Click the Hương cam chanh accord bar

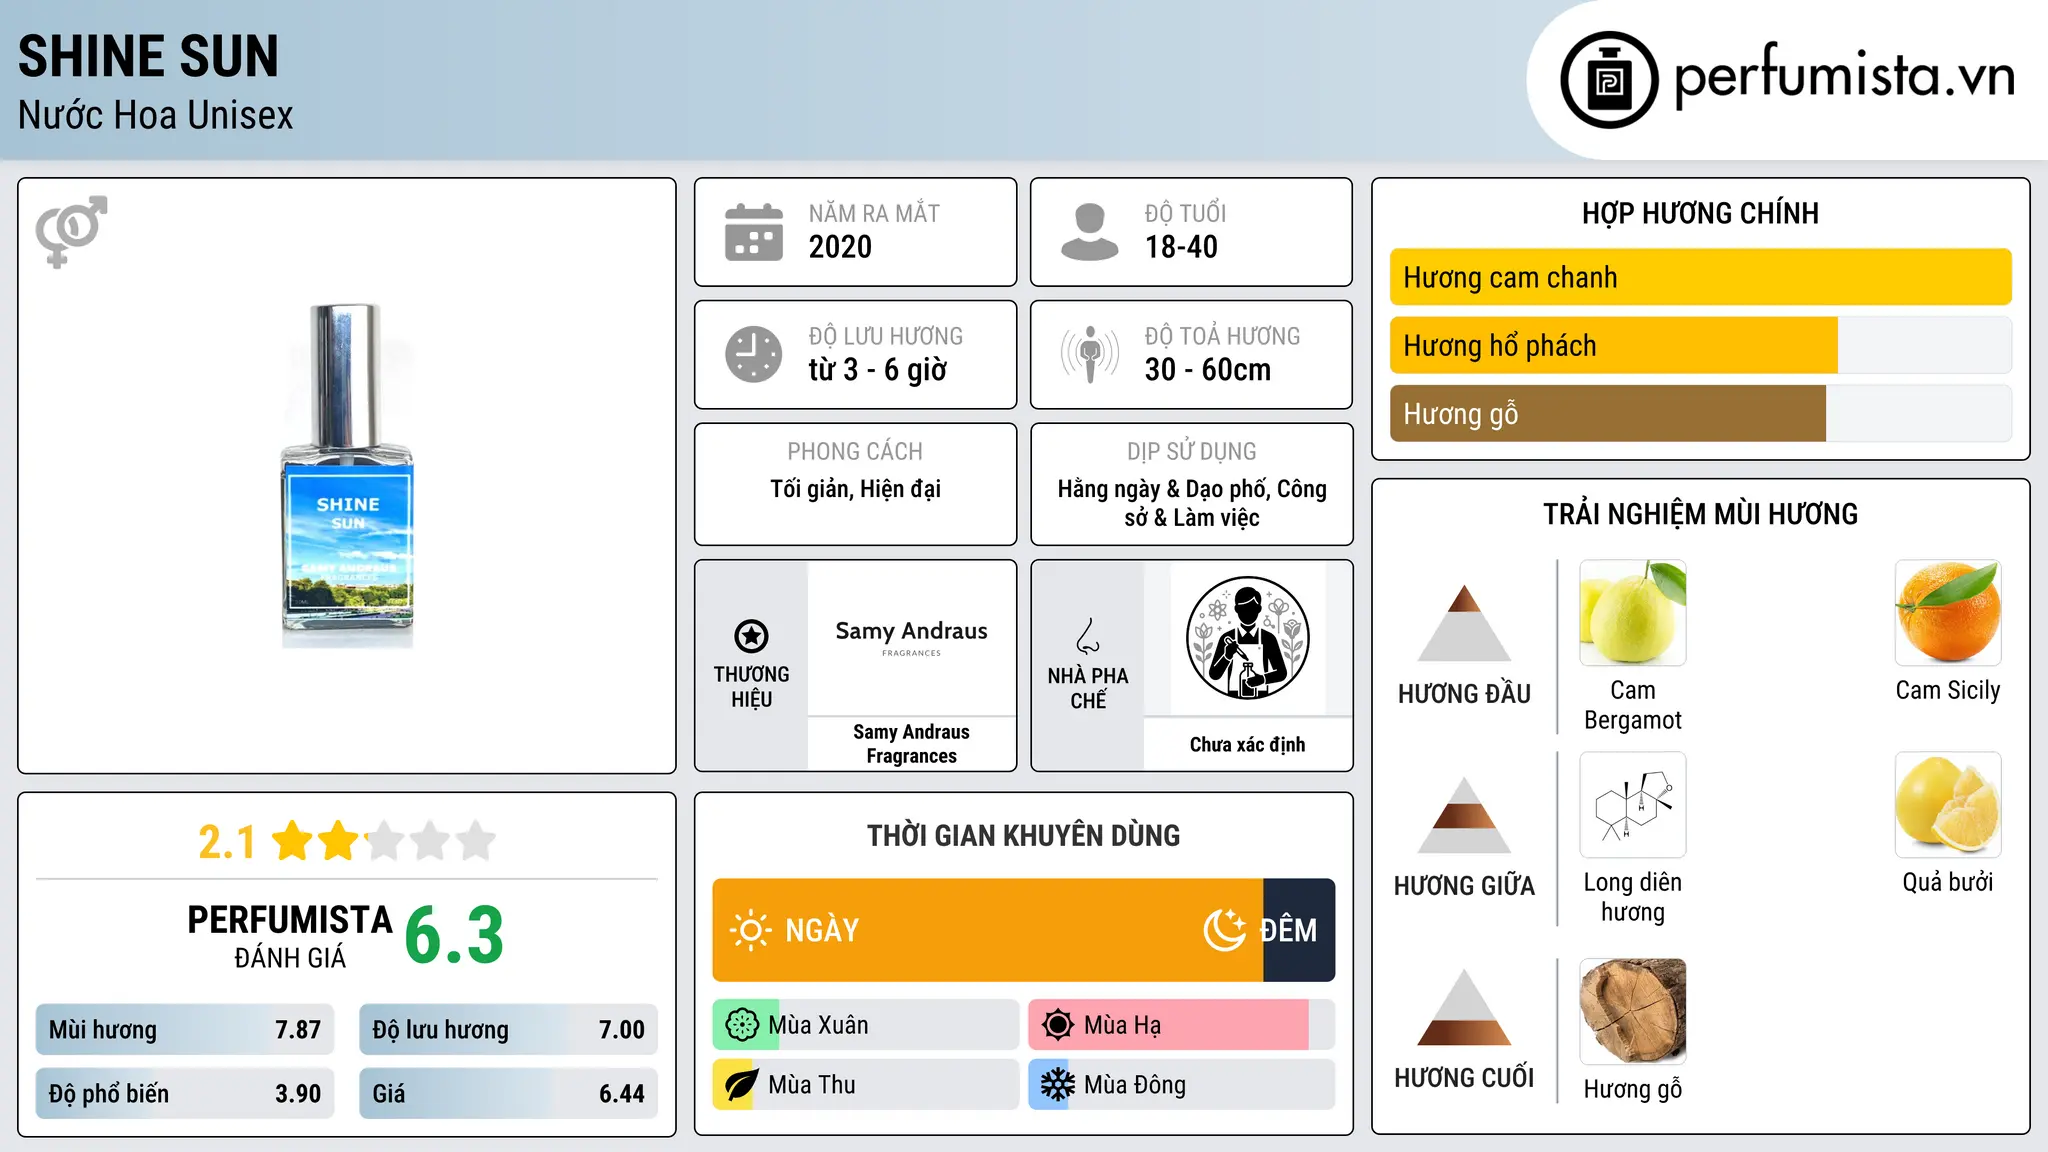tap(1700, 277)
